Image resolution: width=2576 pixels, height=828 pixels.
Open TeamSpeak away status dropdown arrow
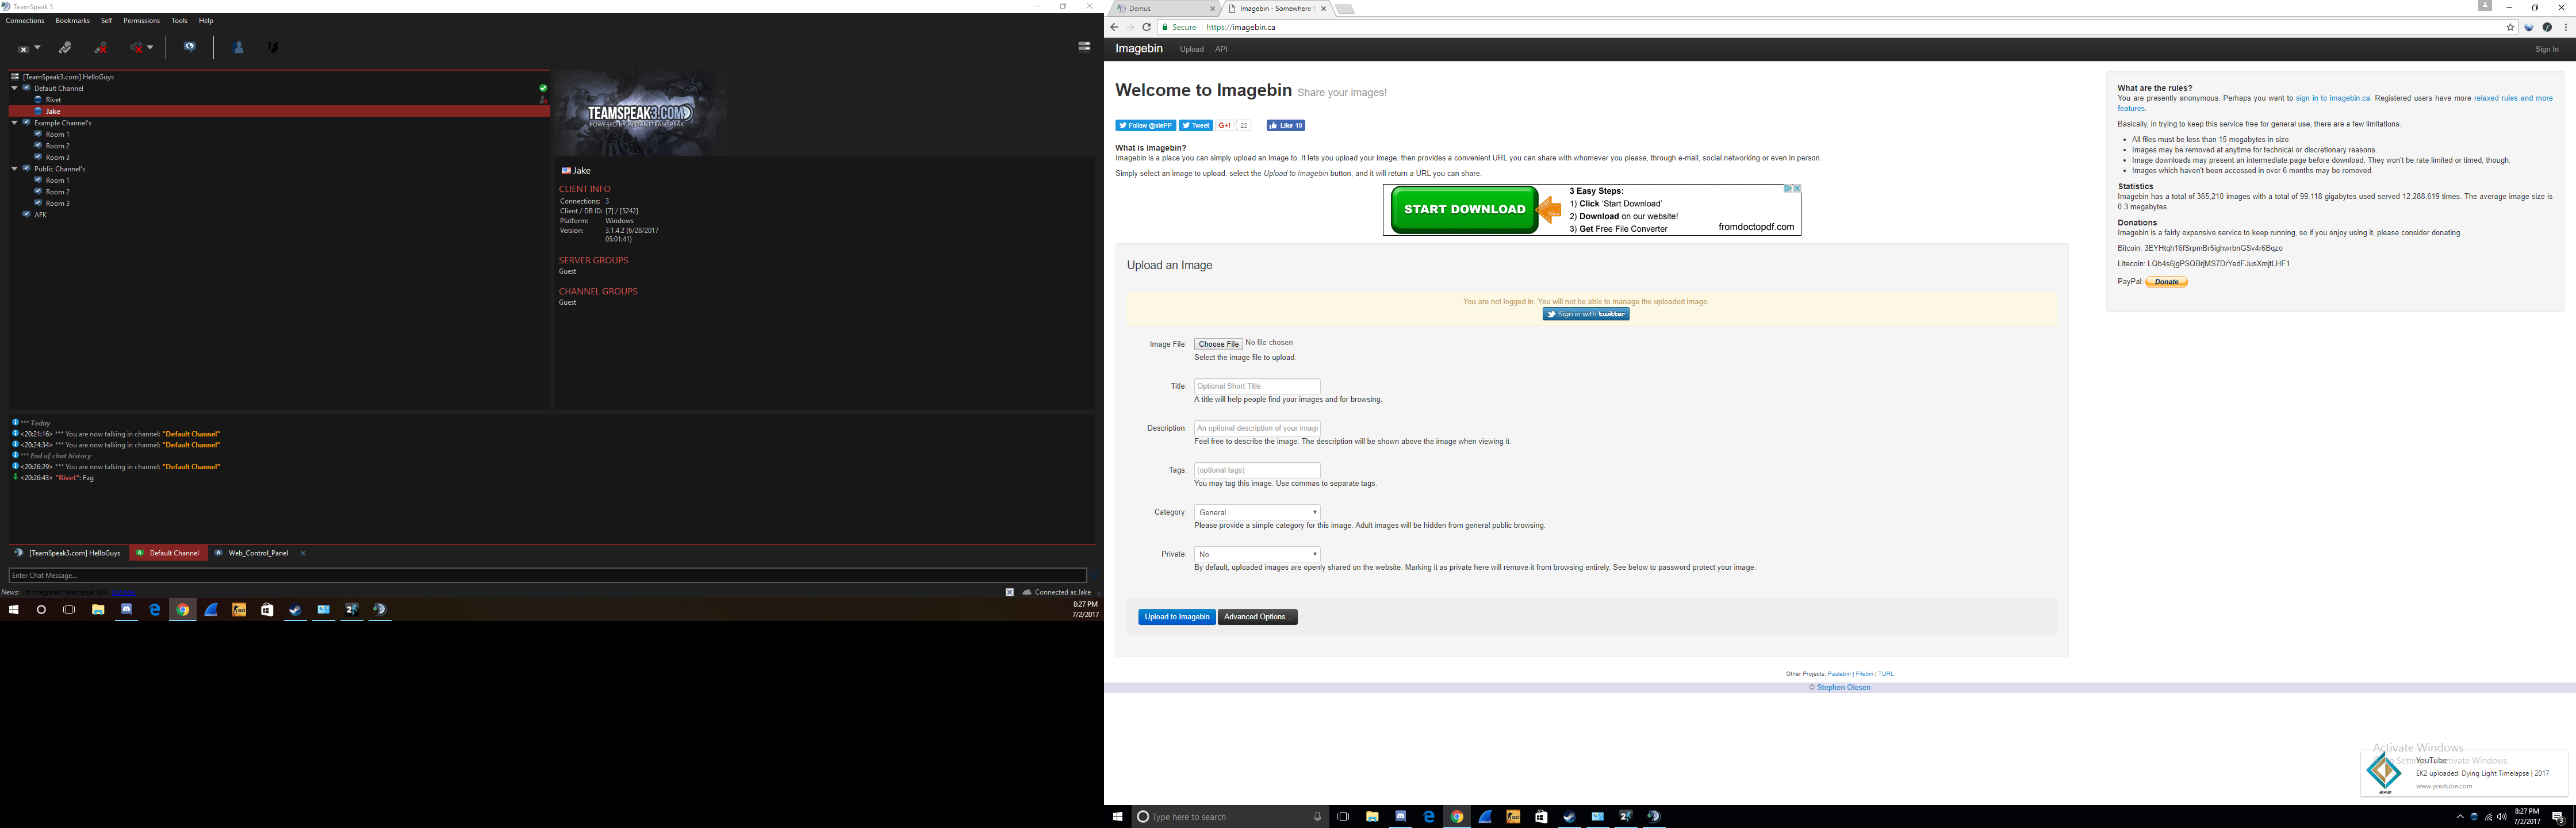click(37, 47)
